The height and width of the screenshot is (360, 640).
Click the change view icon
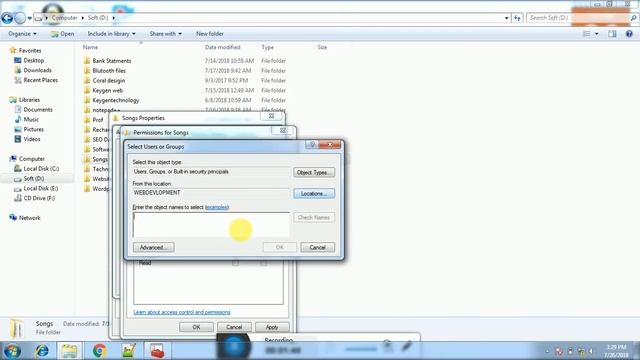(587, 34)
